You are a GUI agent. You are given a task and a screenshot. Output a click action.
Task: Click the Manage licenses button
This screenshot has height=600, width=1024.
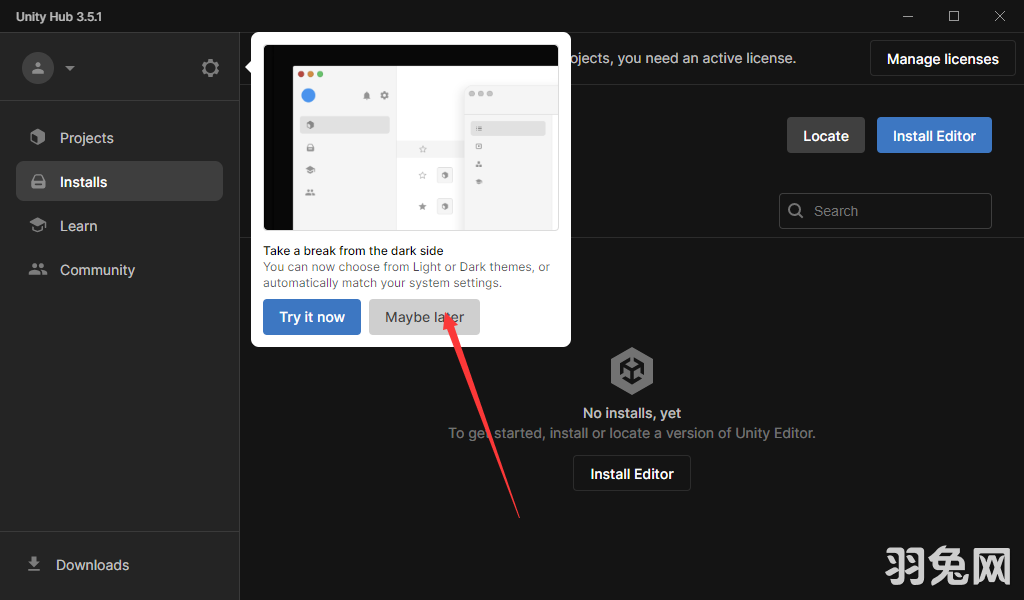942,59
